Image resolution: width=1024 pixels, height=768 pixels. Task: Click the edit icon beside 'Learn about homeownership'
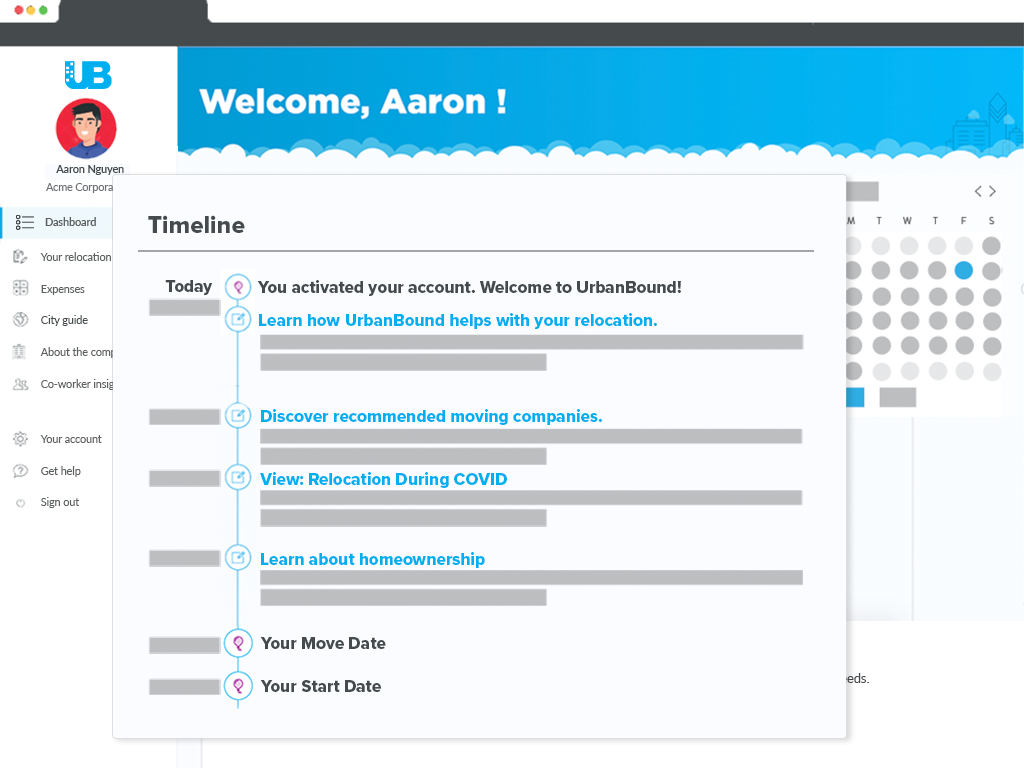238,558
